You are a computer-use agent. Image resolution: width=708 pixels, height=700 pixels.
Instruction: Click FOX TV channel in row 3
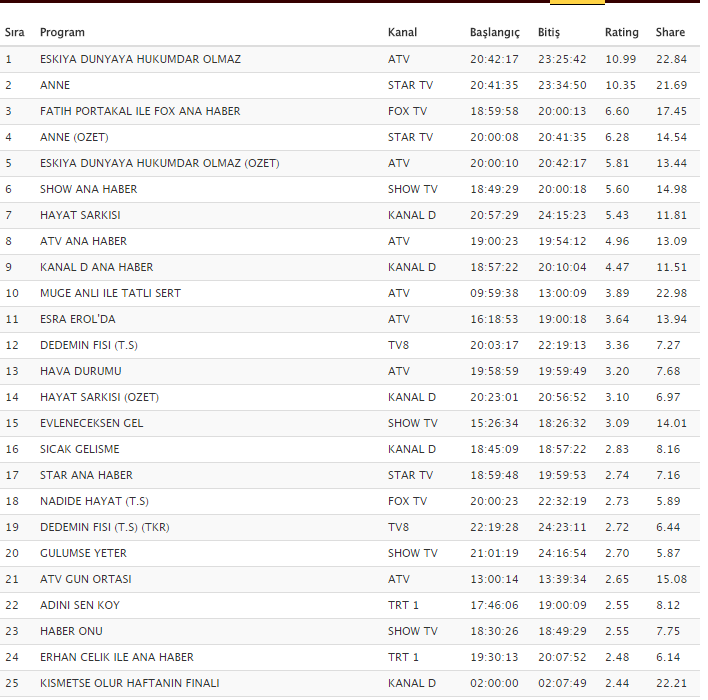point(407,111)
